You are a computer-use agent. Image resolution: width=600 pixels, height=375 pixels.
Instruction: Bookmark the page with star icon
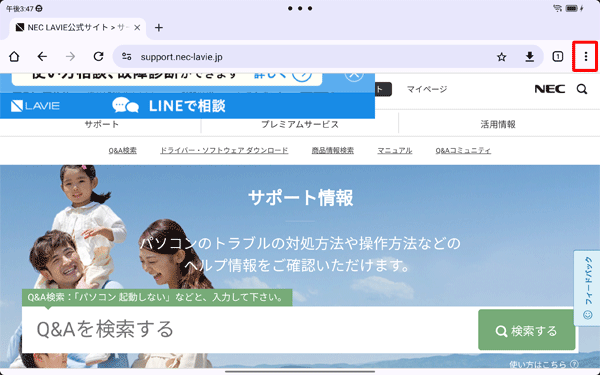pyautogui.click(x=501, y=57)
